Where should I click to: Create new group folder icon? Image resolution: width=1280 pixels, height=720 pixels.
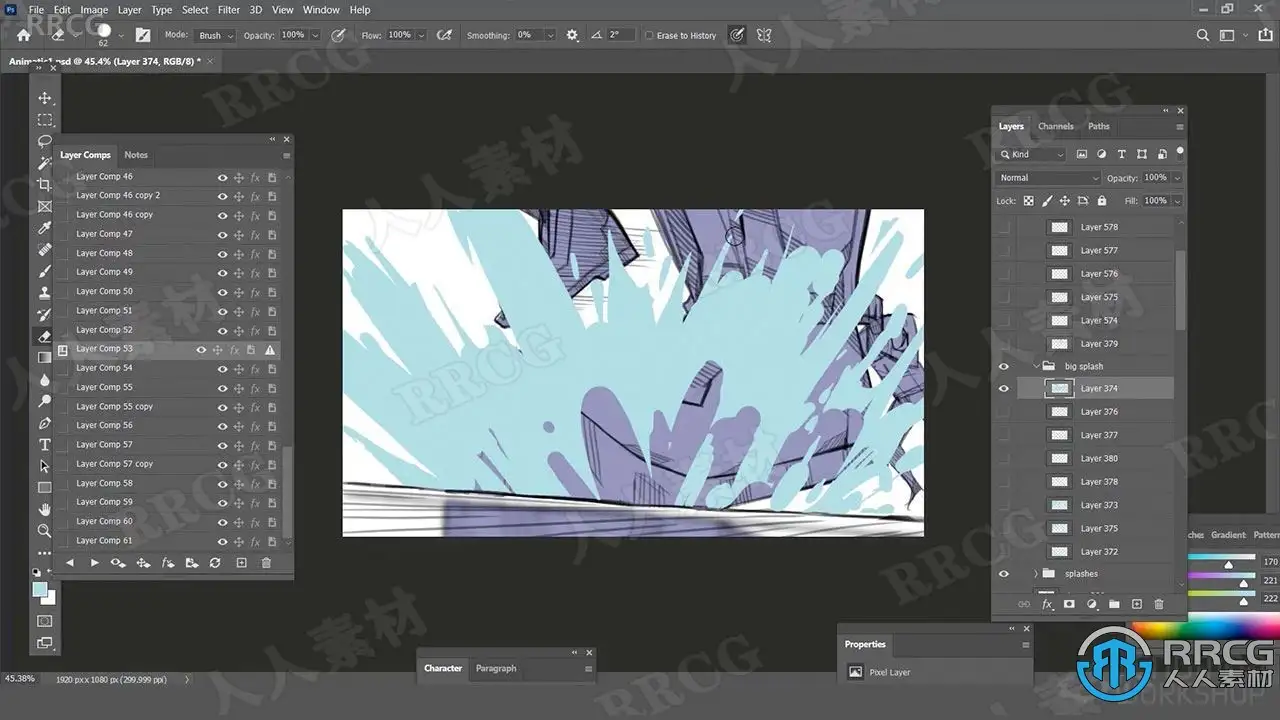tap(1114, 604)
